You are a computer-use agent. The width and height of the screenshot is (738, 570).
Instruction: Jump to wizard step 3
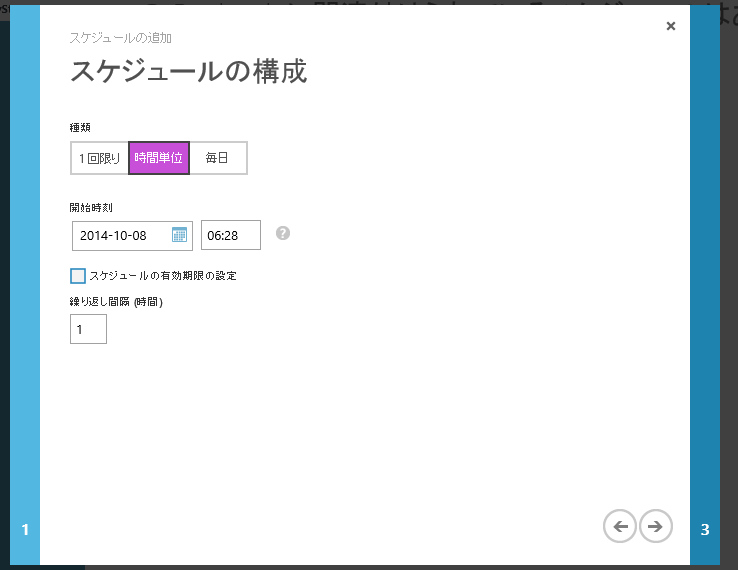coord(705,530)
